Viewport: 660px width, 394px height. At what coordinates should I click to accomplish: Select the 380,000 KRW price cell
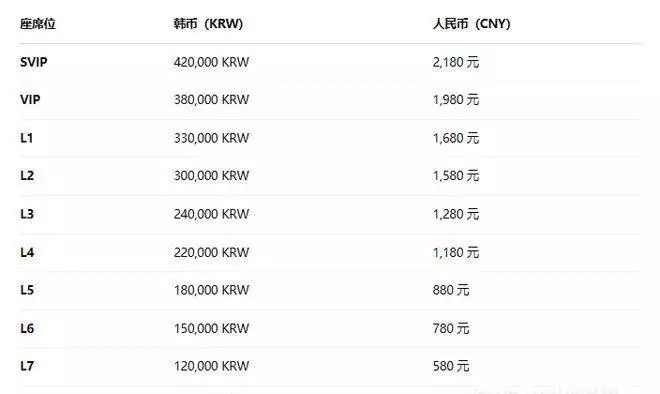pyautogui.click(x=211, y=100)
